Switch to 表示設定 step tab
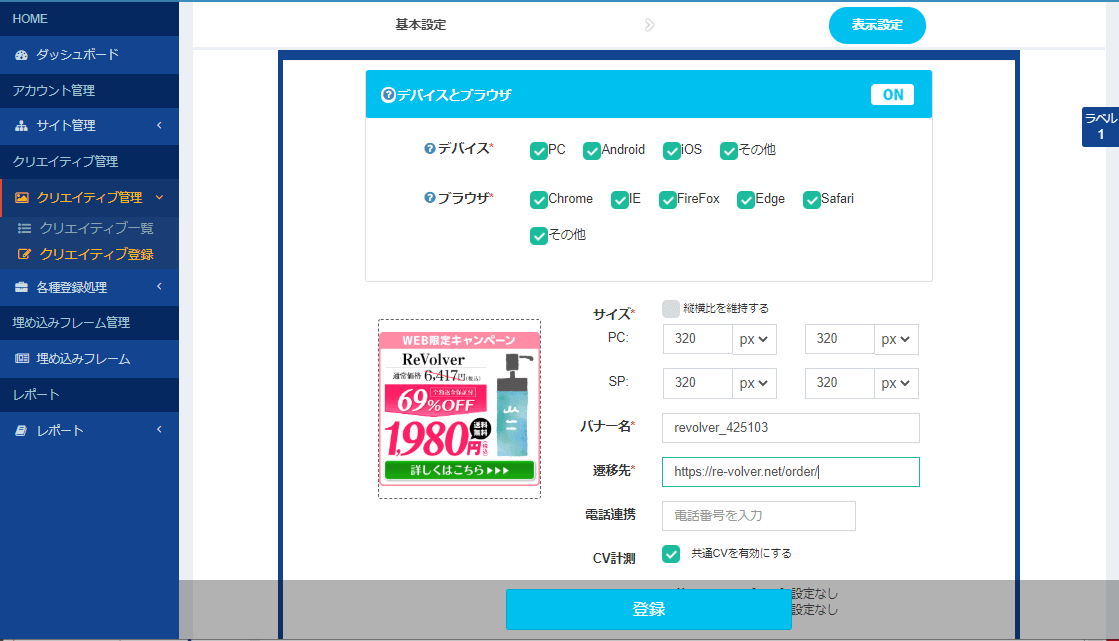 tap(877, 25)
